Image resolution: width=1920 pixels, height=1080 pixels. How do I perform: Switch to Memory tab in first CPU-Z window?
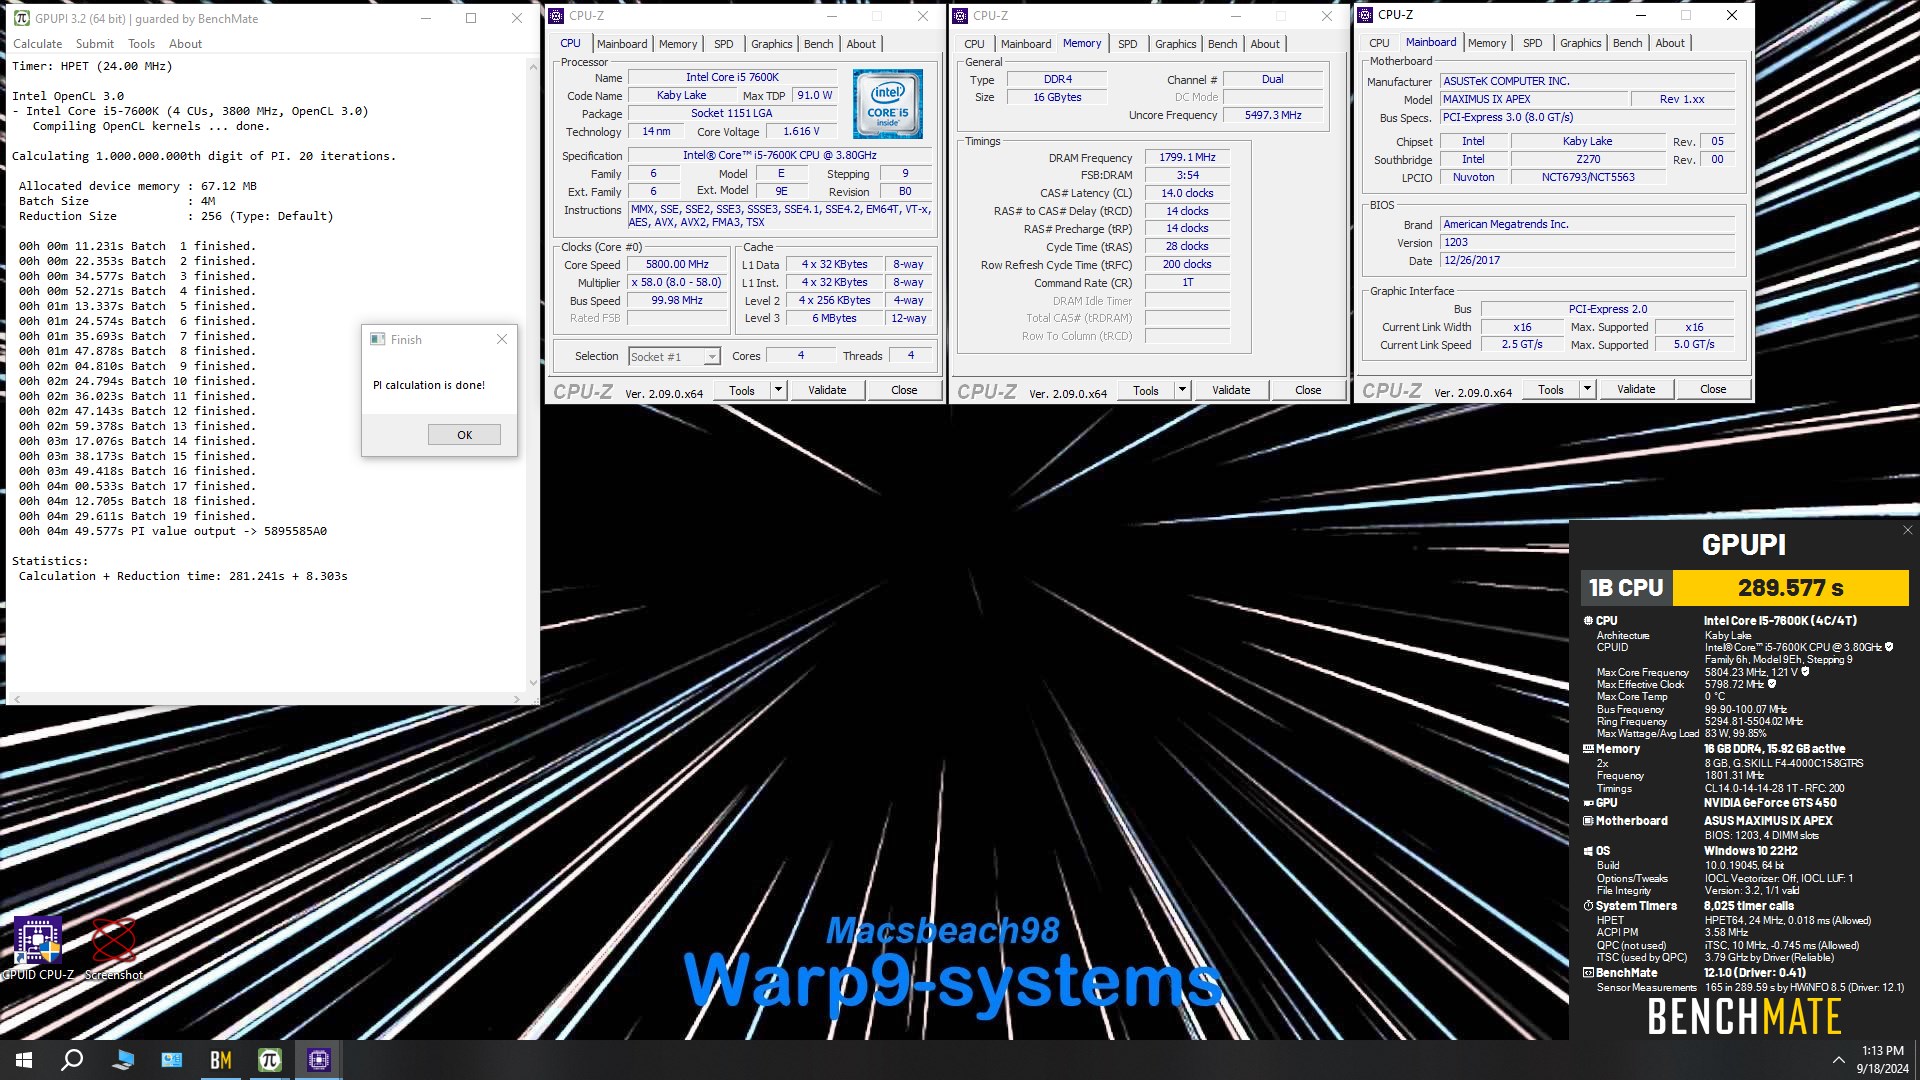678,44
